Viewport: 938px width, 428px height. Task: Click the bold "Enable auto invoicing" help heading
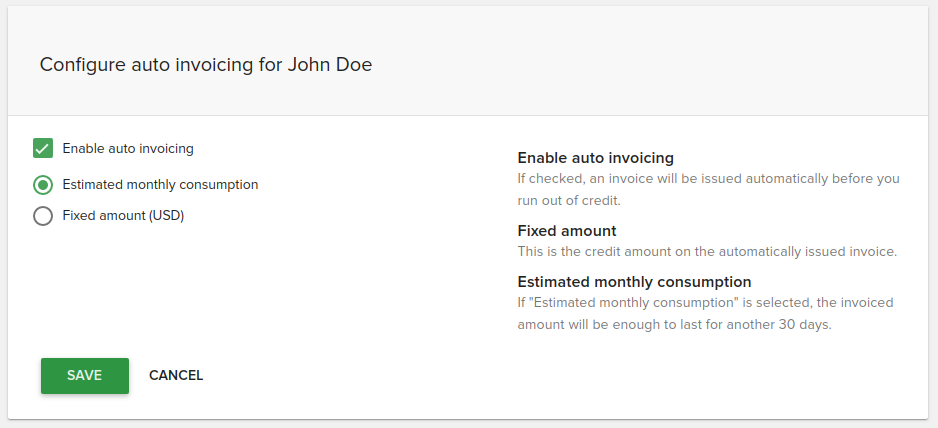(x=595, y=158)
